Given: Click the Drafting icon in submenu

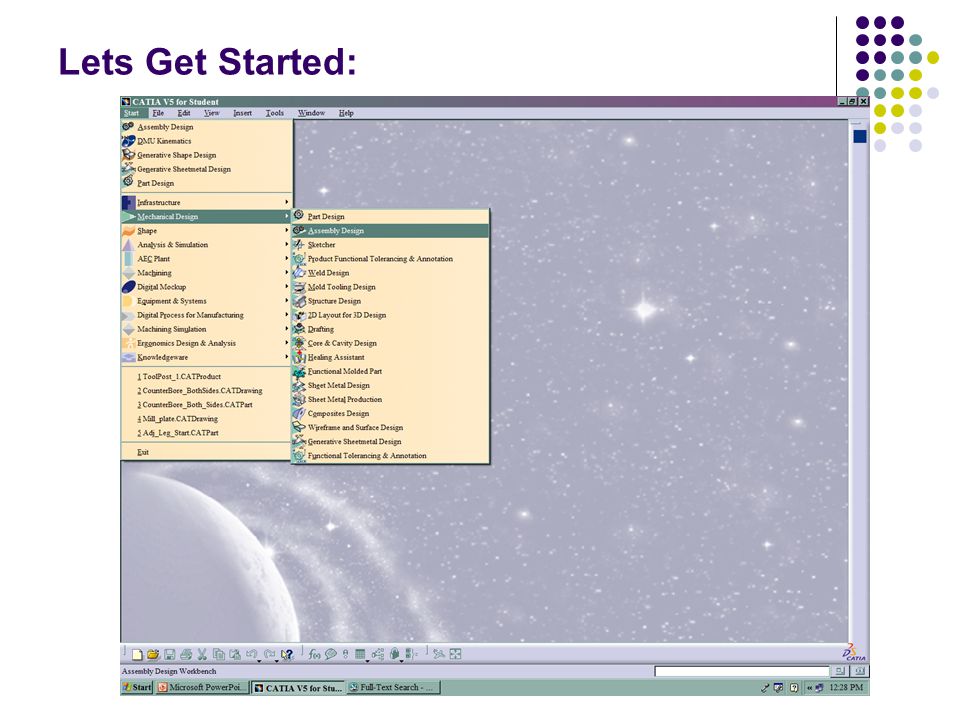Looking at the screenshot, I should (299, 329).
